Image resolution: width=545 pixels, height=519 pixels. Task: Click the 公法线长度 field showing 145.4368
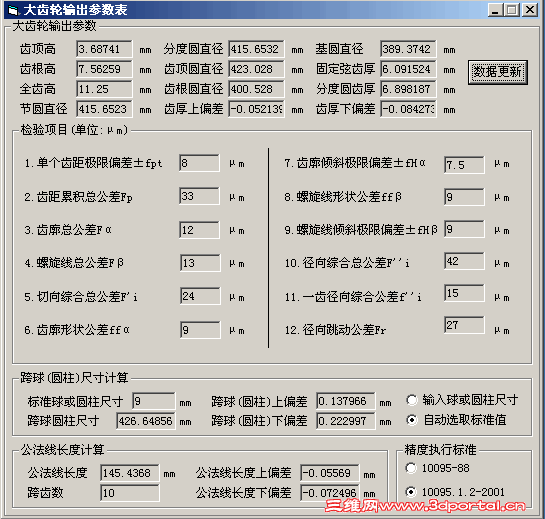click(x=130, y=473)
